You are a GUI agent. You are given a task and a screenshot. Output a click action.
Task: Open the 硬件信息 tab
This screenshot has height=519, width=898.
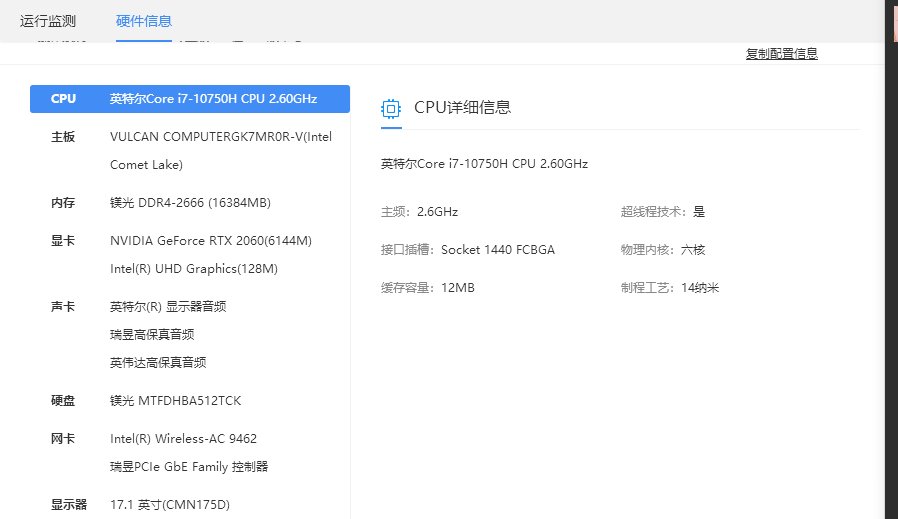[x=143, y=21]
